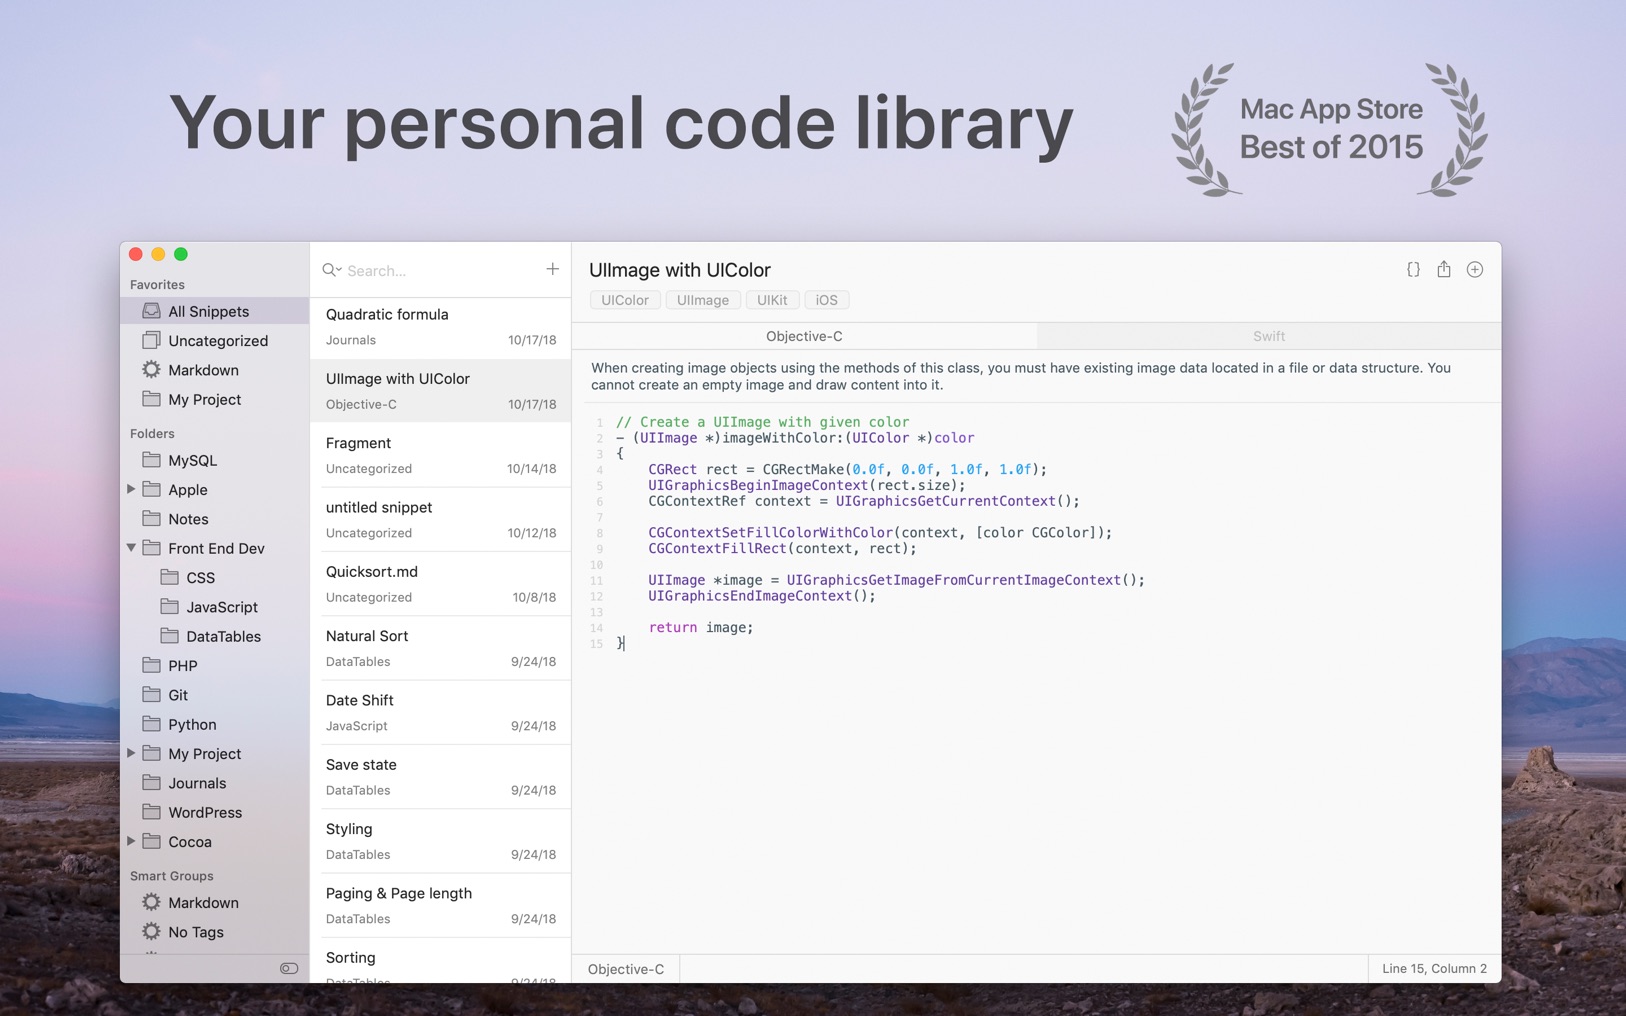Select Sorting snippet

(x=441, y=961)
